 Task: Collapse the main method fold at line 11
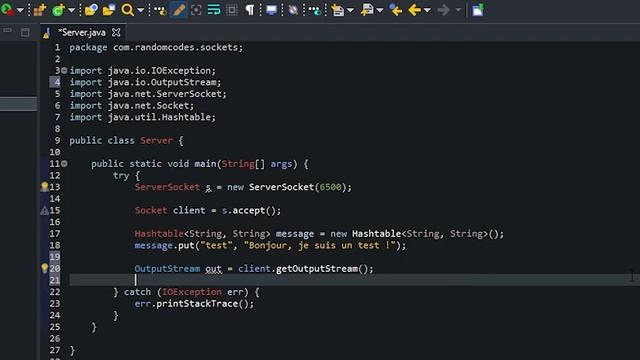(64, 164)
